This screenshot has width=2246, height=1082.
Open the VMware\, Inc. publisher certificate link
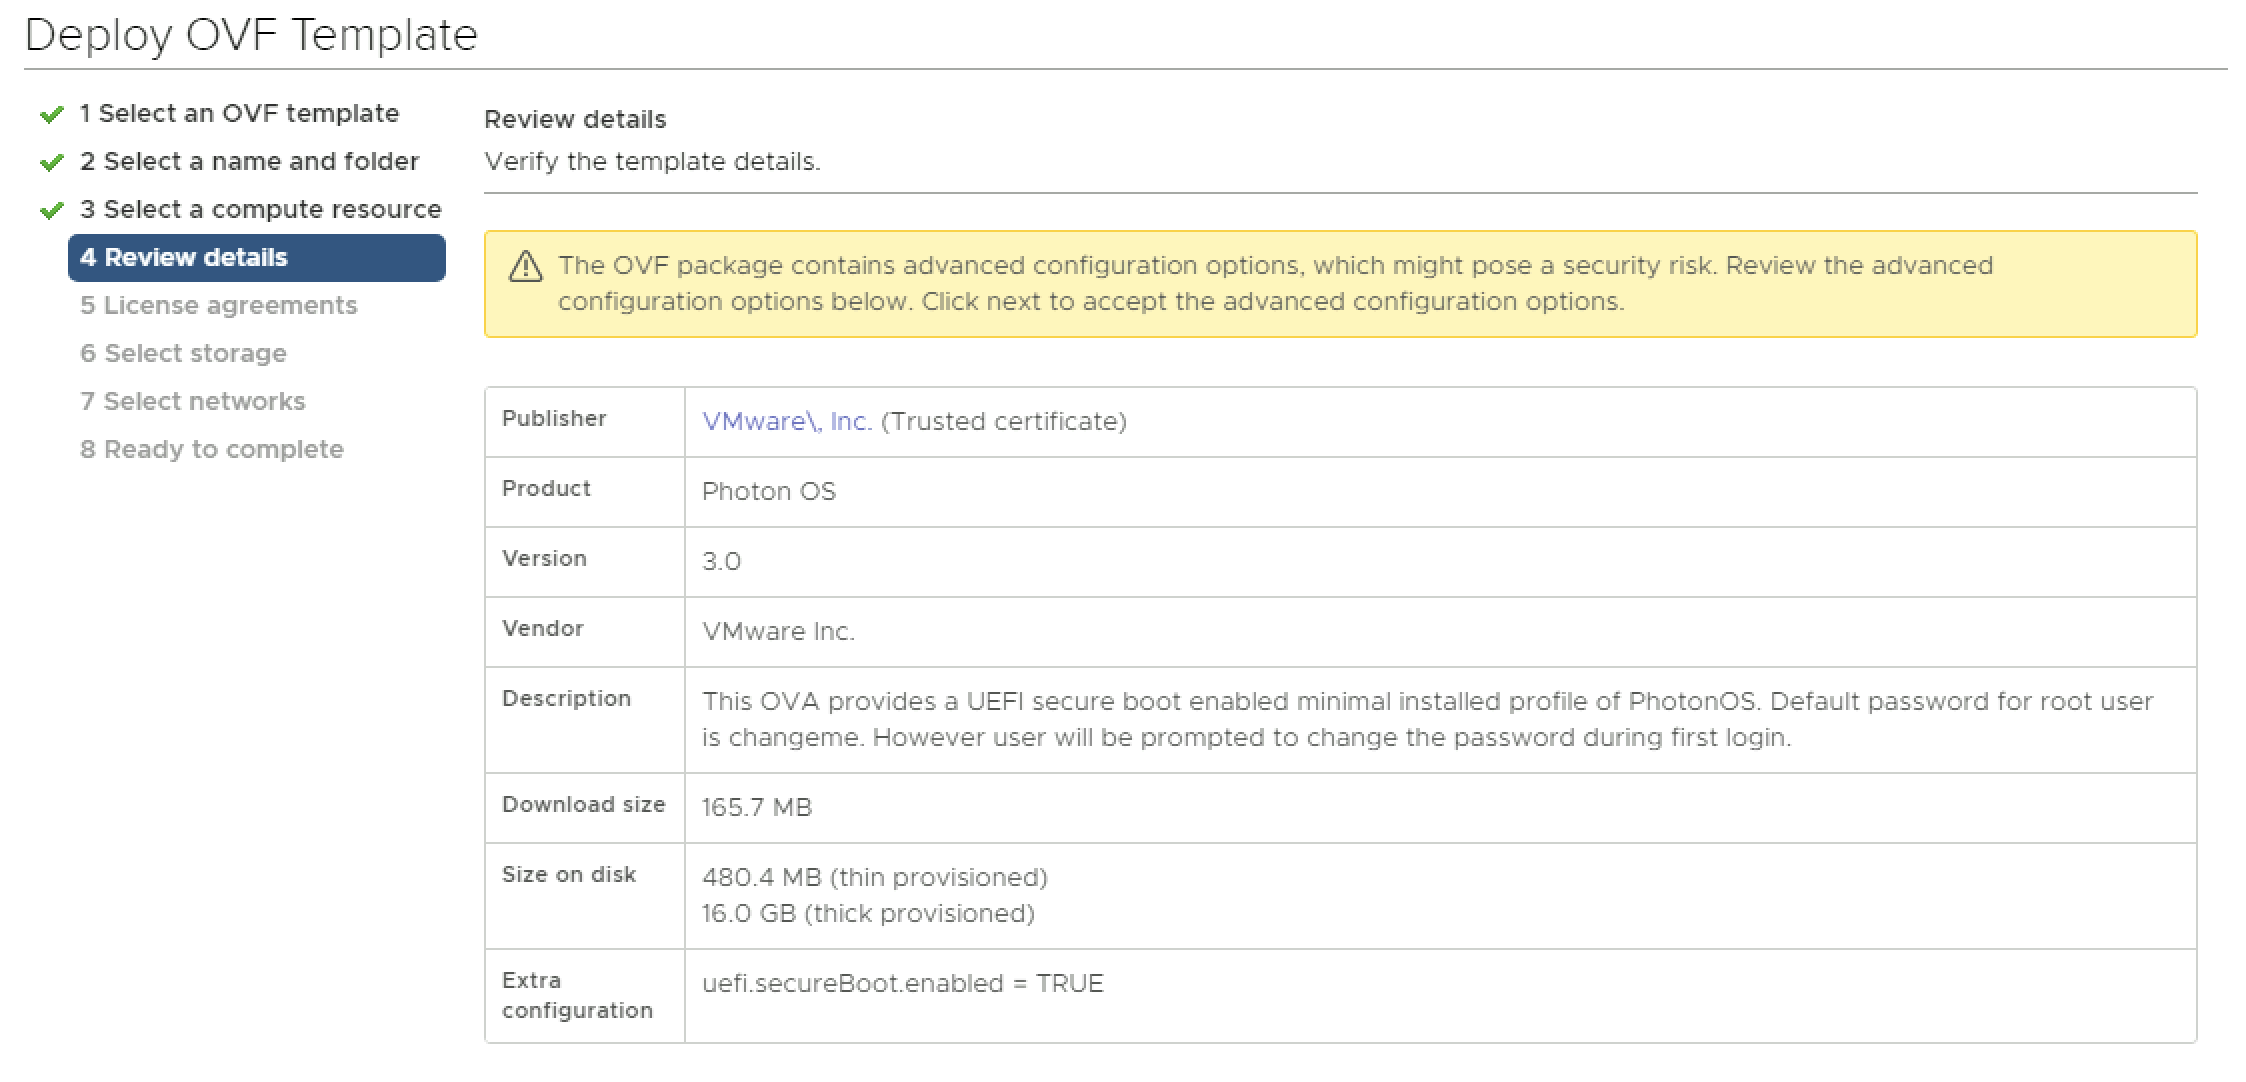(787, 422)
